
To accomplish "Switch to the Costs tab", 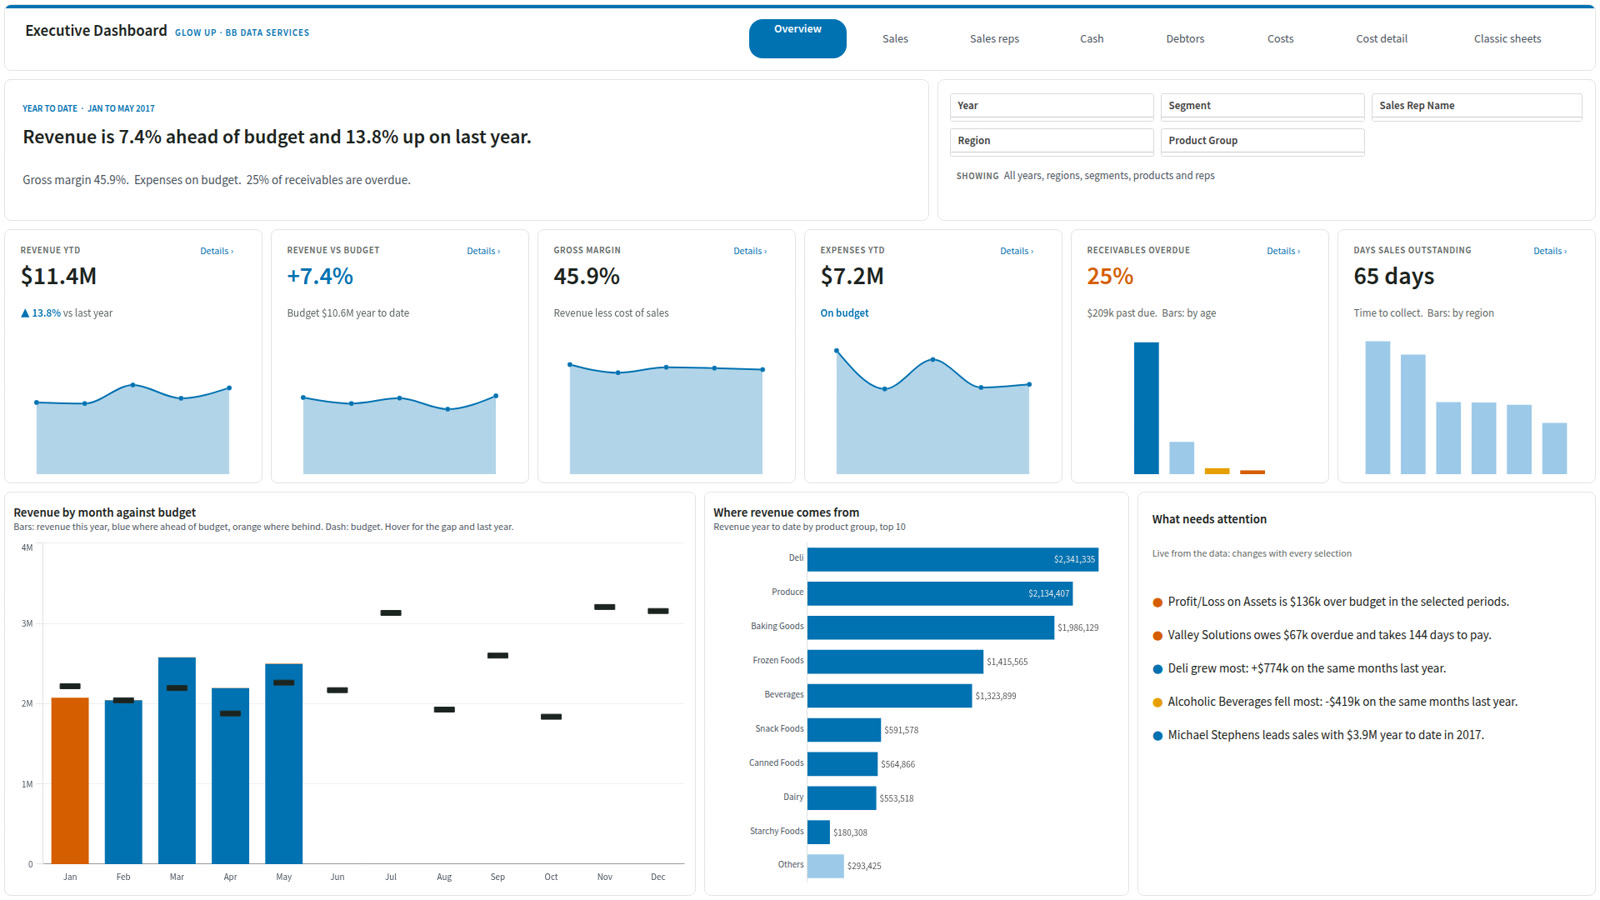I will point(1280,39).
